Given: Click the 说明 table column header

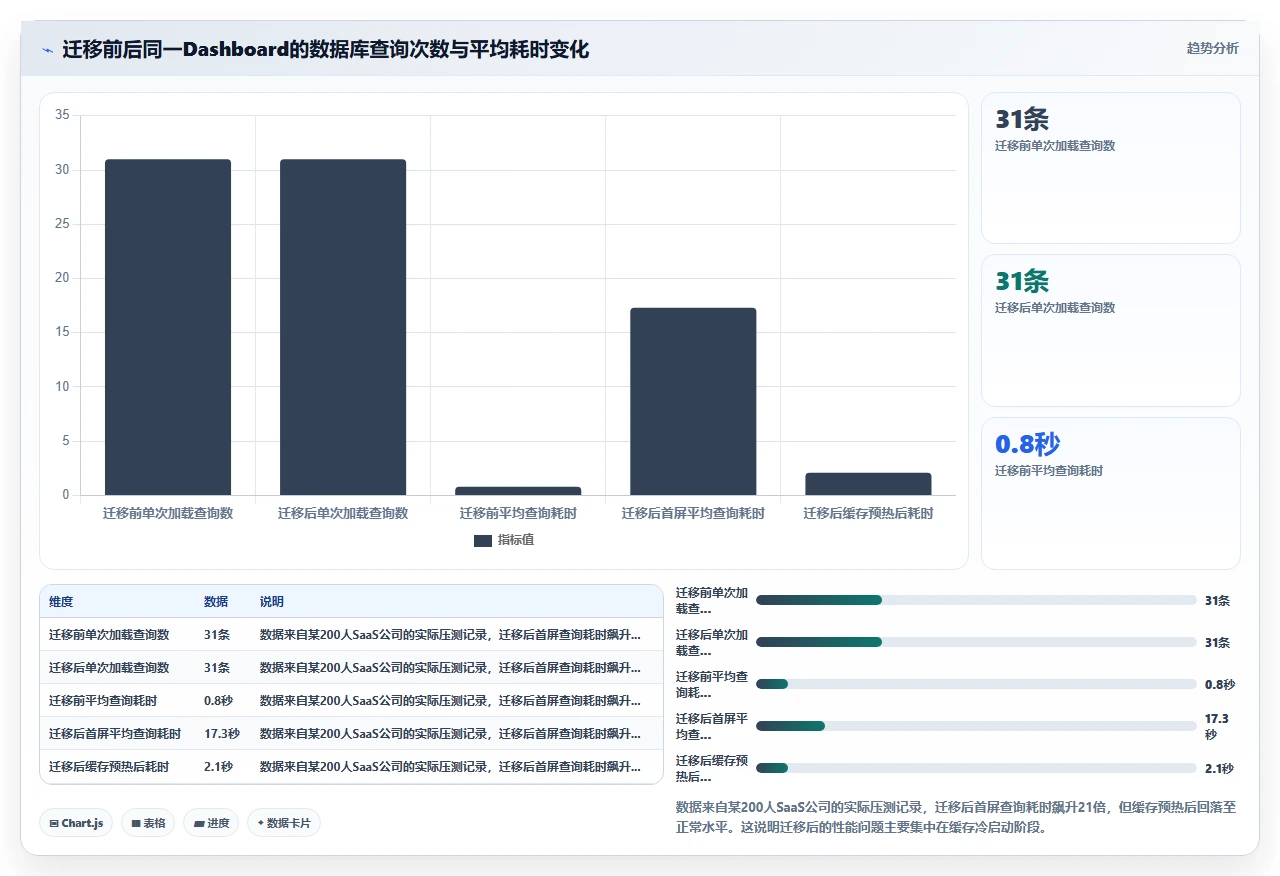Looking at the screenshot, I should tap(272, 602).
